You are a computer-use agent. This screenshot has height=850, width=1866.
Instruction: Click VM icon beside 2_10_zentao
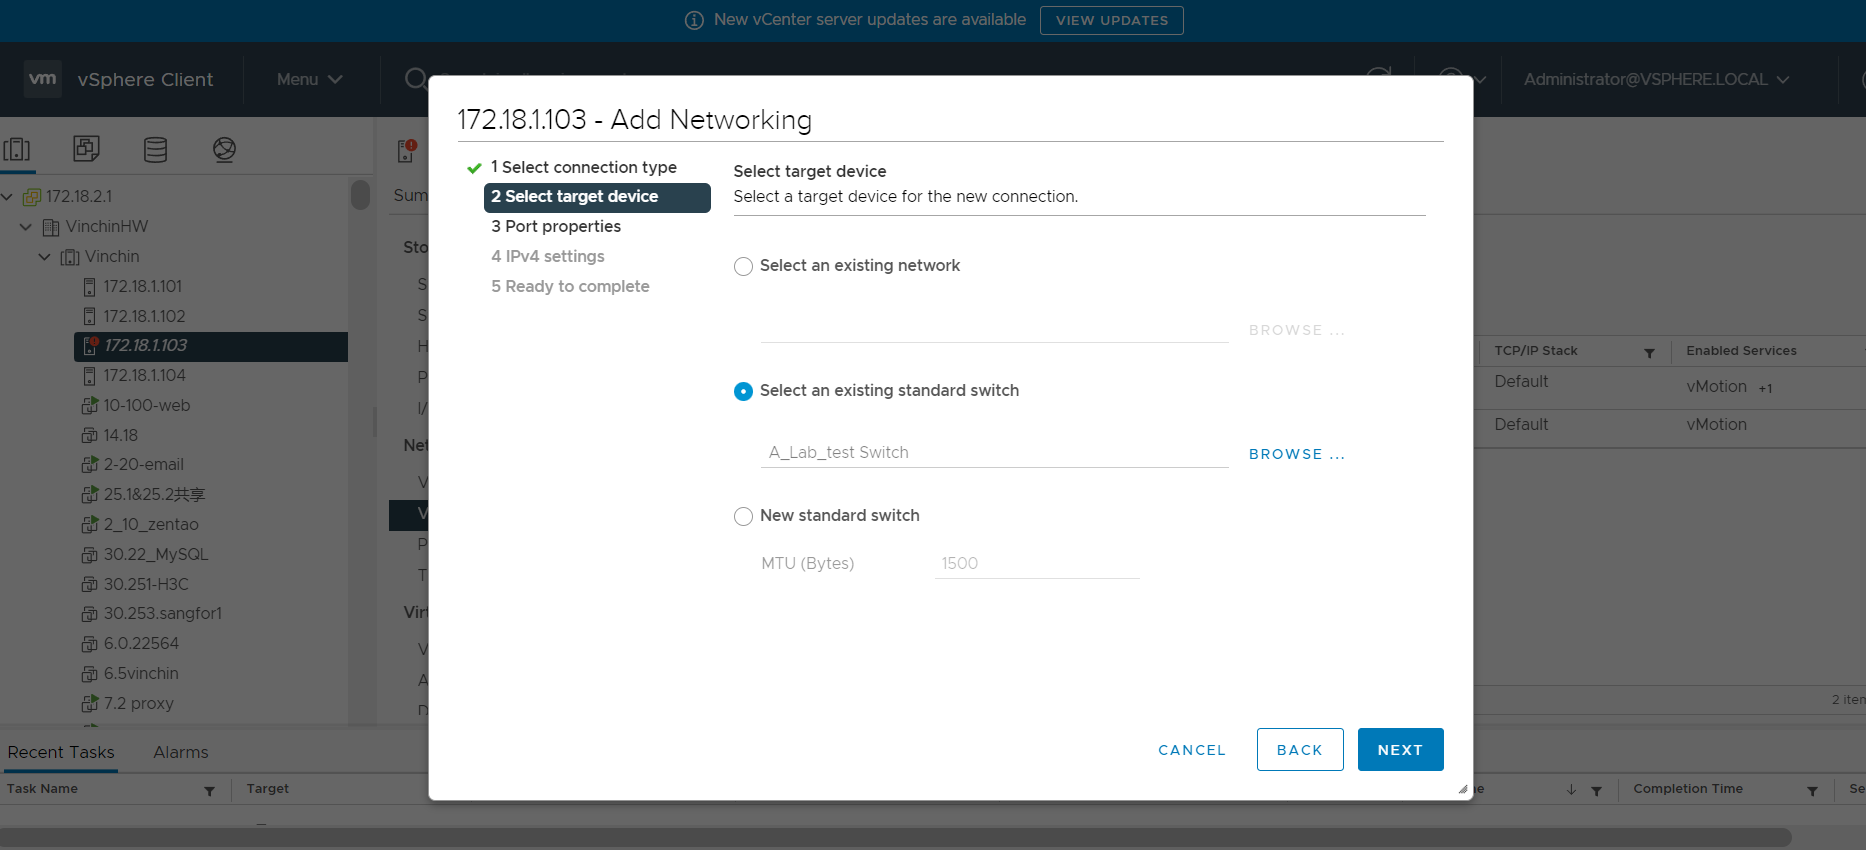click(x=90, y=525)
